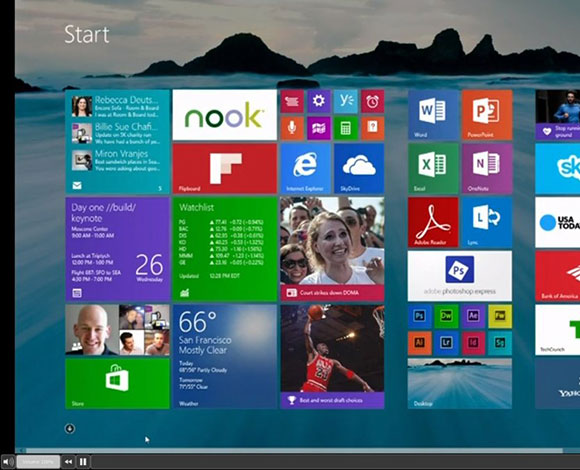Open the Finance Watchlist tile
The width and height of the screenshot is (580, 470).
225,249
